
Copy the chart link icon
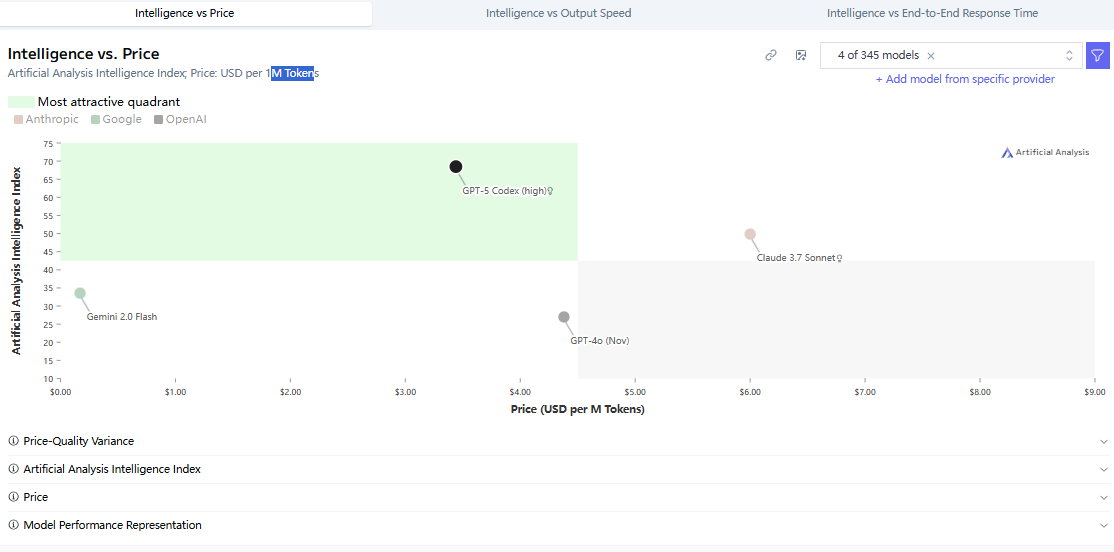click(x=771, y=55)
